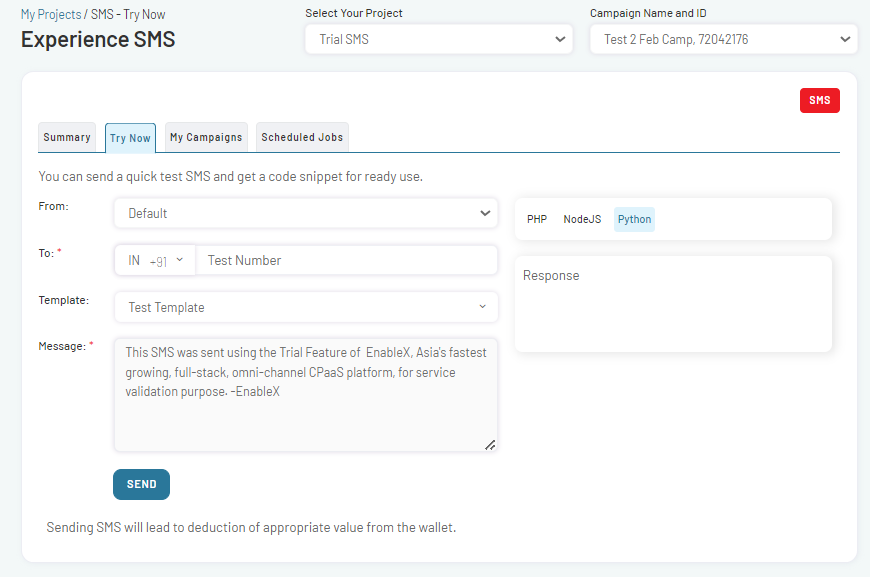This screenshot has width=870, height=577.
Task: Expand the IN +91 country code selector
Action: coord(154,259)
